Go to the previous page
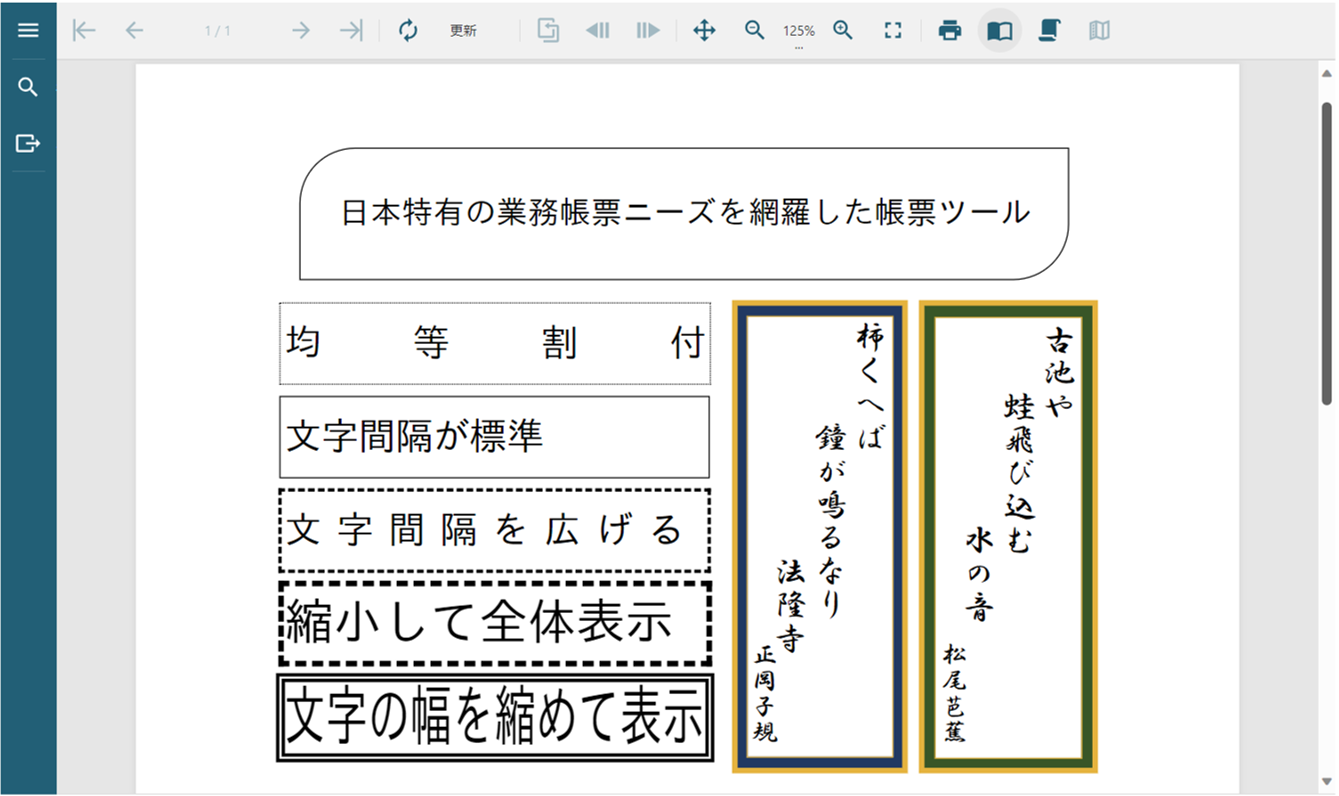The height and width of the screenshot is (796, 1339). 134,30
